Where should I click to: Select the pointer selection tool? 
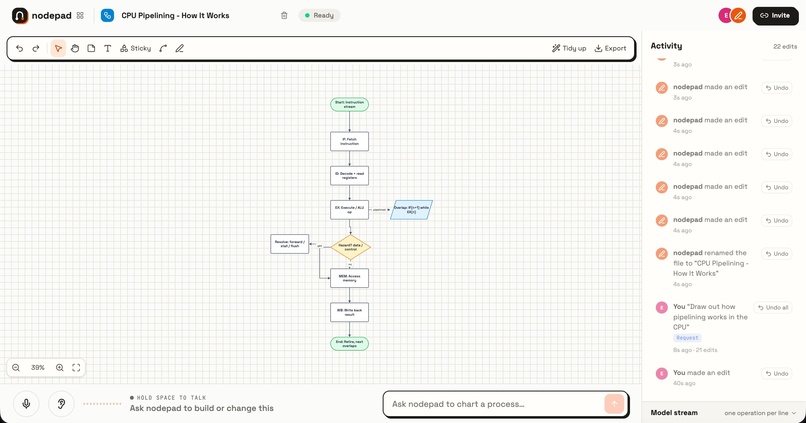(x=58, y=48)
